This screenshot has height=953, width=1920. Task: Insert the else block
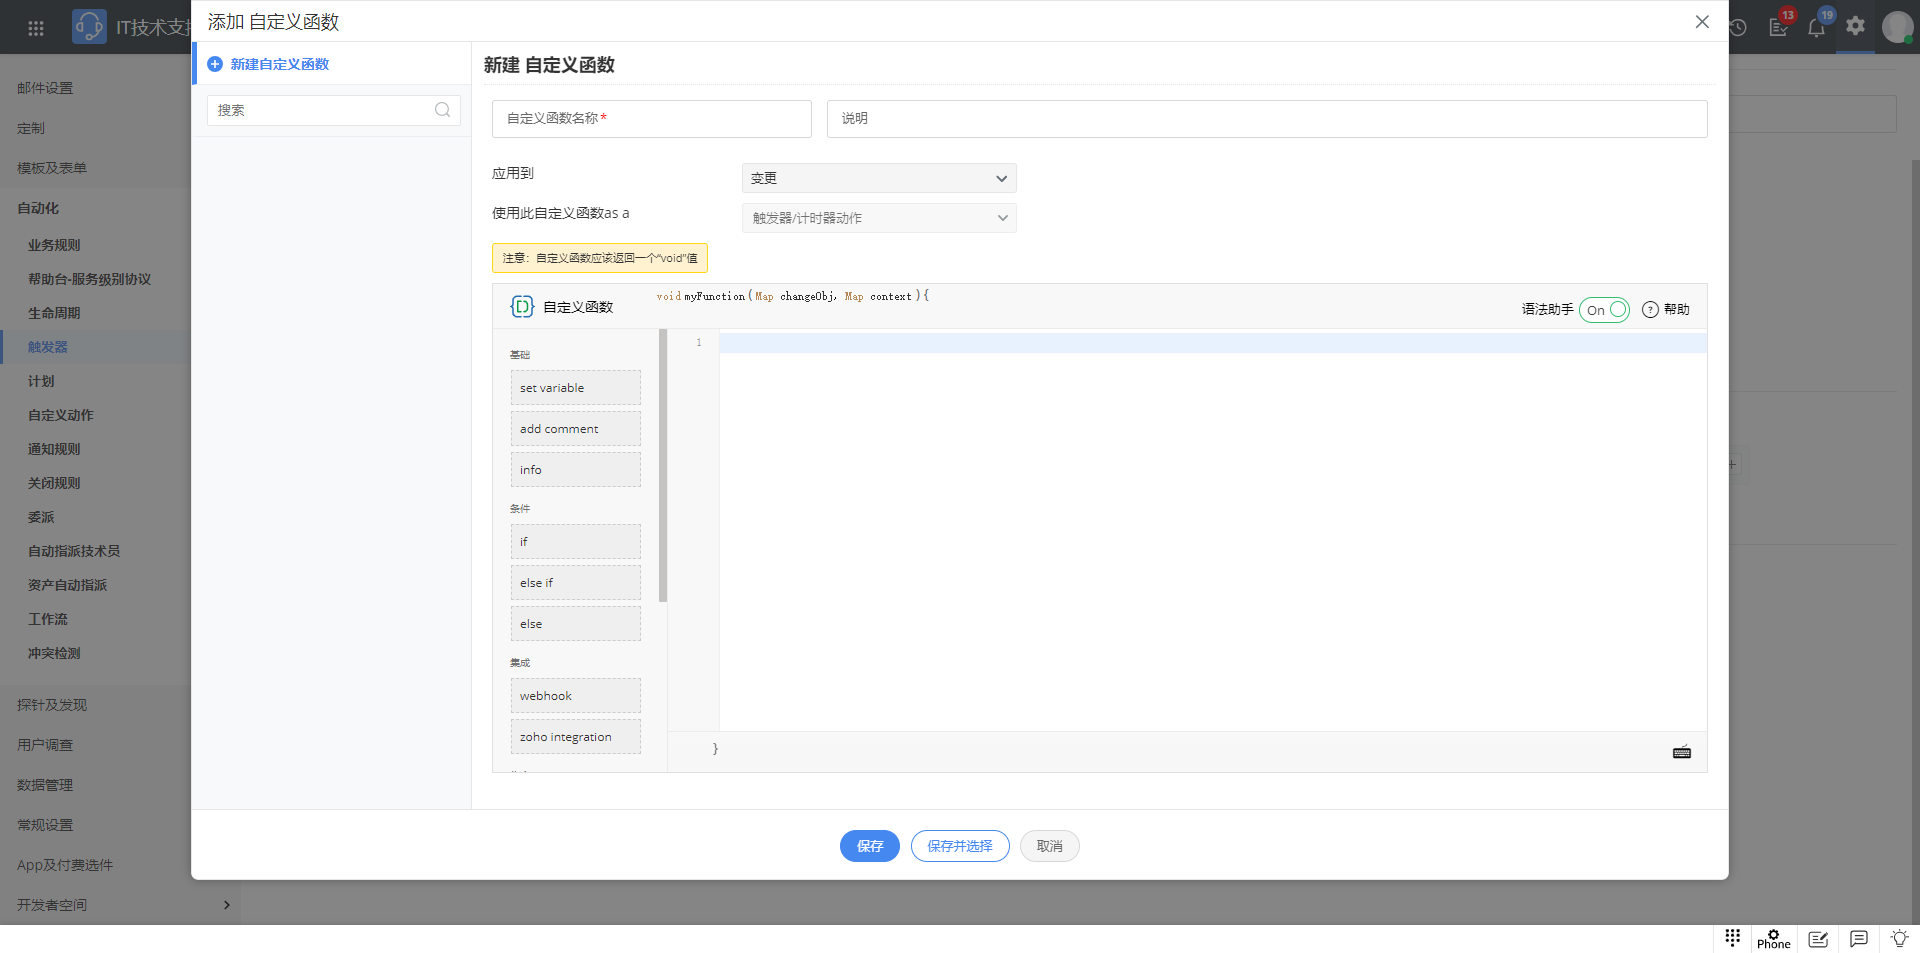[x=576, y=624]
